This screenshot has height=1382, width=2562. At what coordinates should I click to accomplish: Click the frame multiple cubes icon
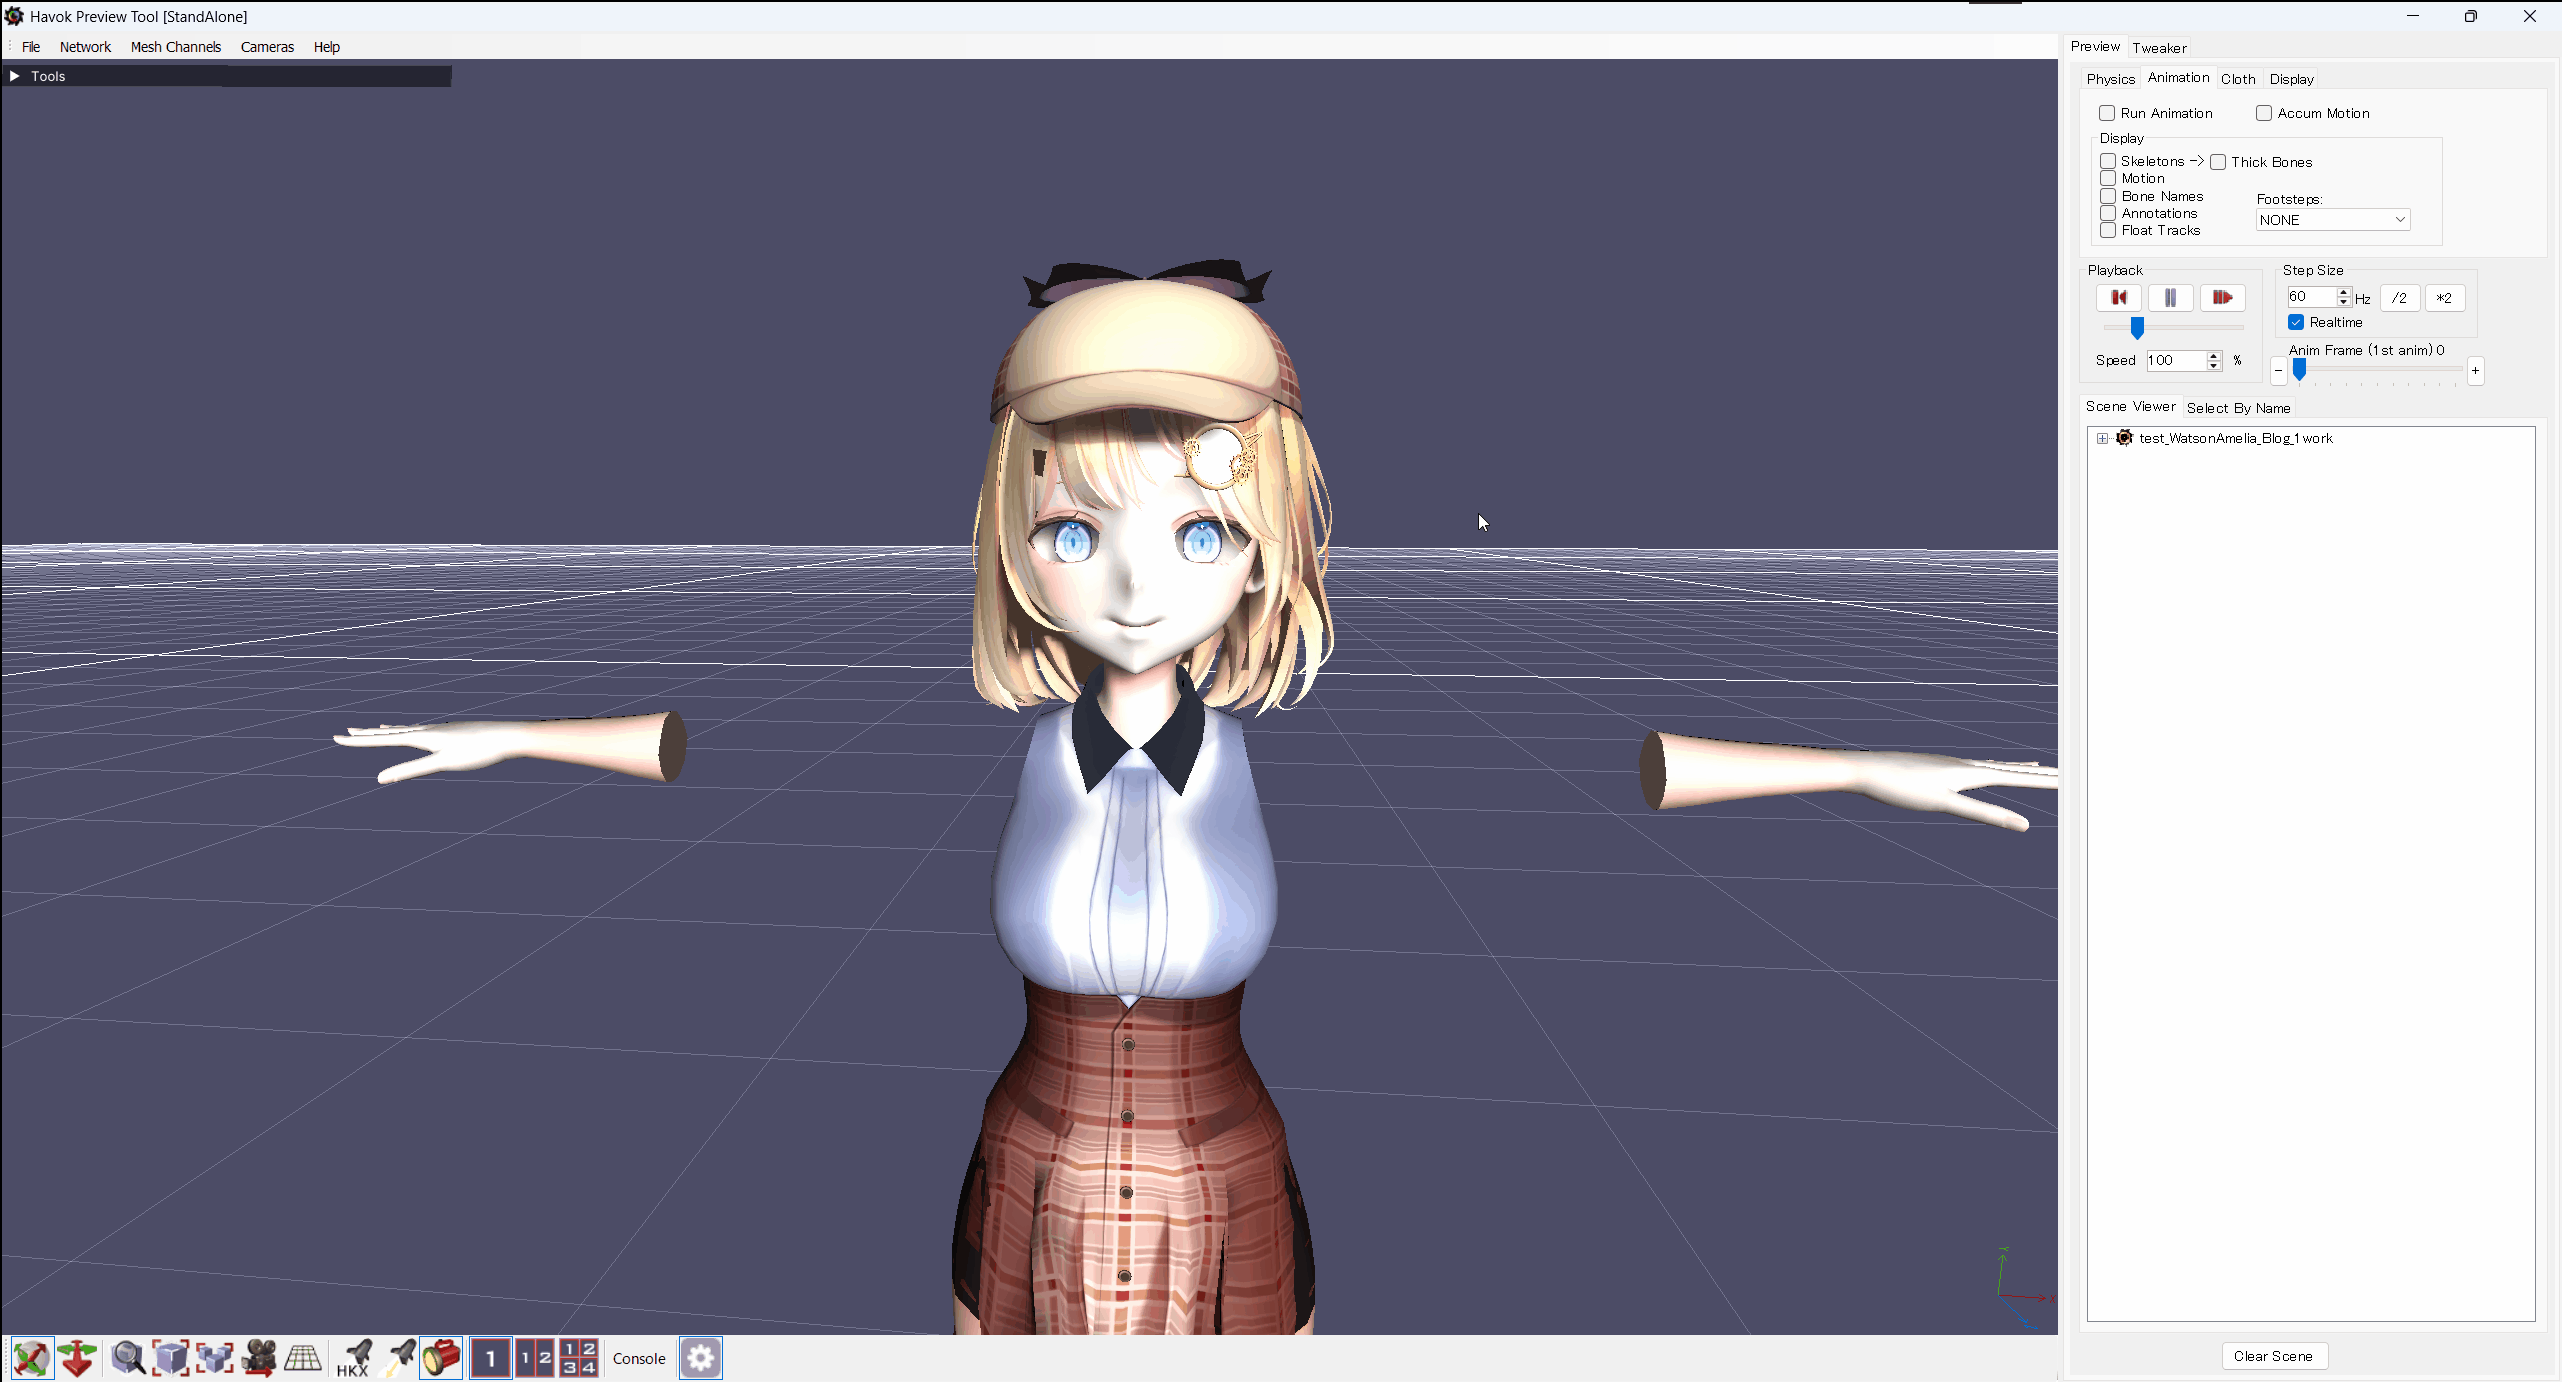tap(214, 1358)
